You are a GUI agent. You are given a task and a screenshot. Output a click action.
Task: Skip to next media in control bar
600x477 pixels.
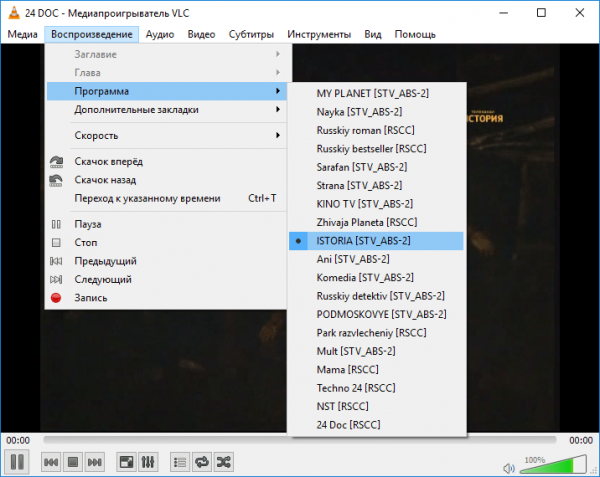(x=95, y=462)
